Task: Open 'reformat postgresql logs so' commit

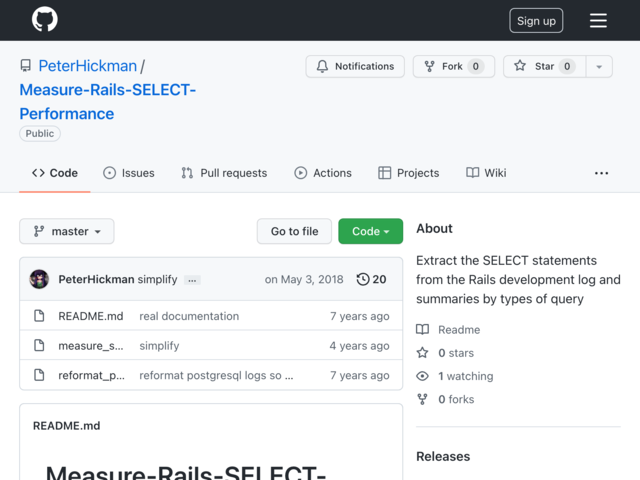Action: click(x=216, y=376)
